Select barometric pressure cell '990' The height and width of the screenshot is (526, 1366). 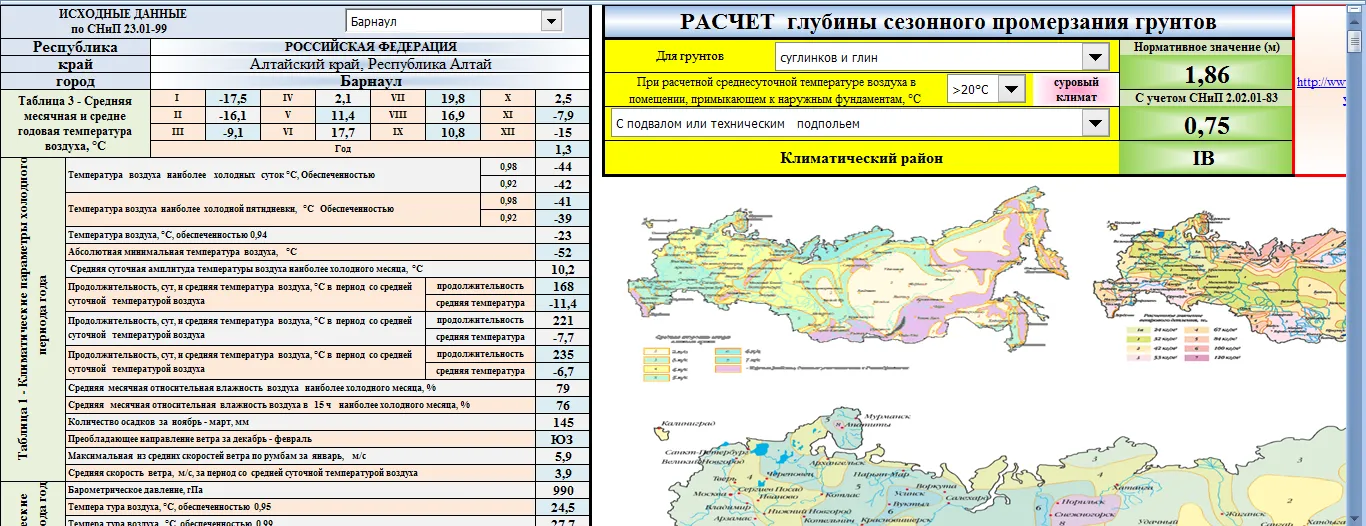(563, 491)
